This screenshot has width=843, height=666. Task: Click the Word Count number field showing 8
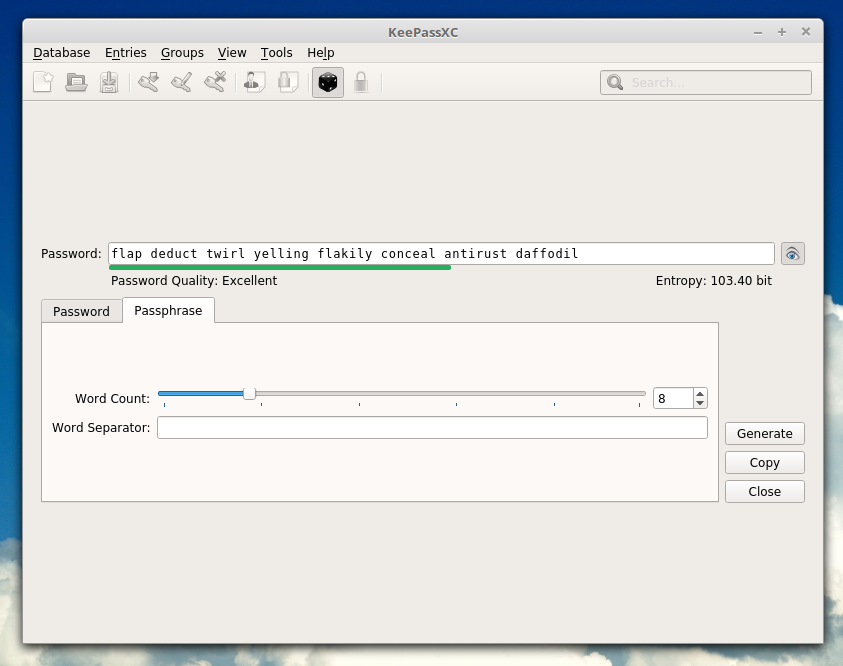674,398
